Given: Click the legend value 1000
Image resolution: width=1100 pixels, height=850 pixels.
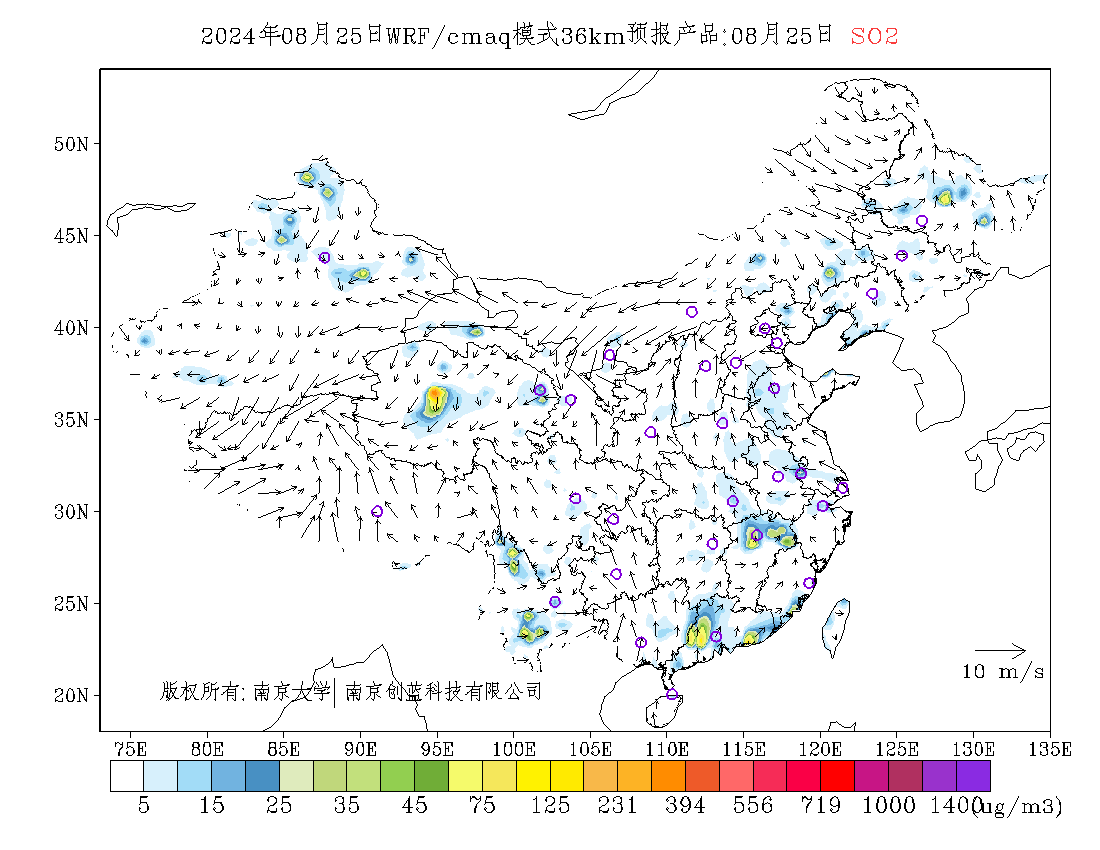Looking at the screenshot, I should (x=888, y=805).
